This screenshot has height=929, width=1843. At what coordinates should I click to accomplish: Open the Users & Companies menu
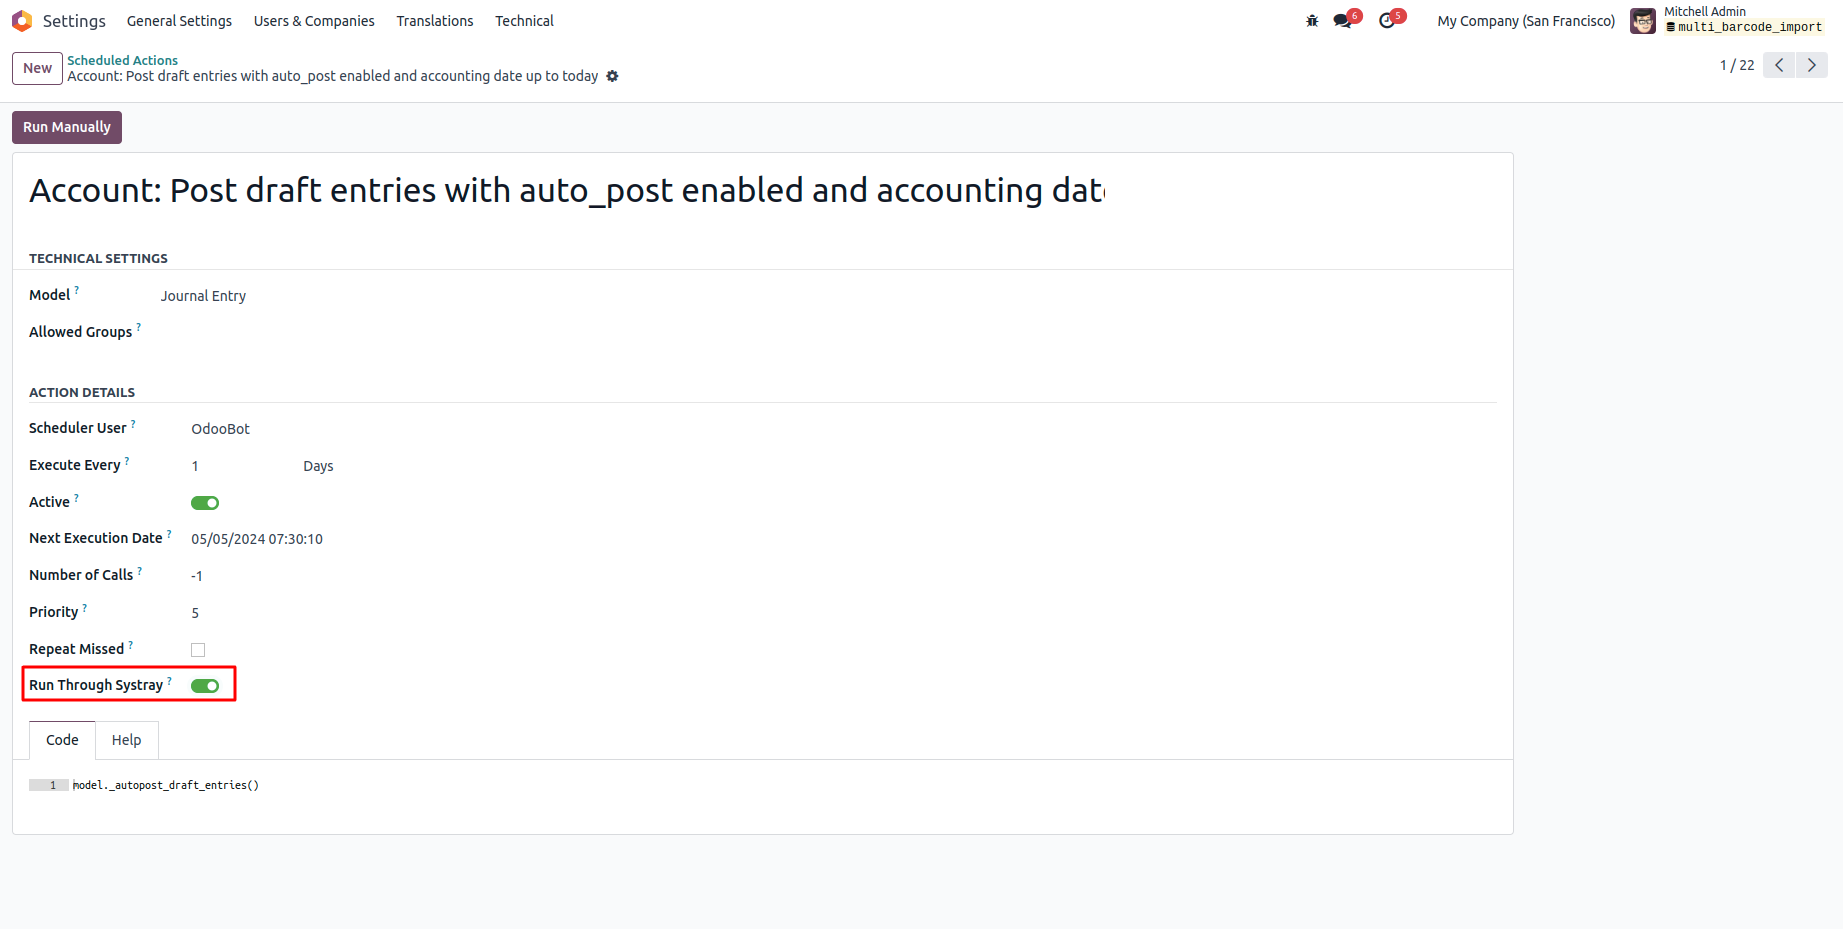[x=314, y=21]
